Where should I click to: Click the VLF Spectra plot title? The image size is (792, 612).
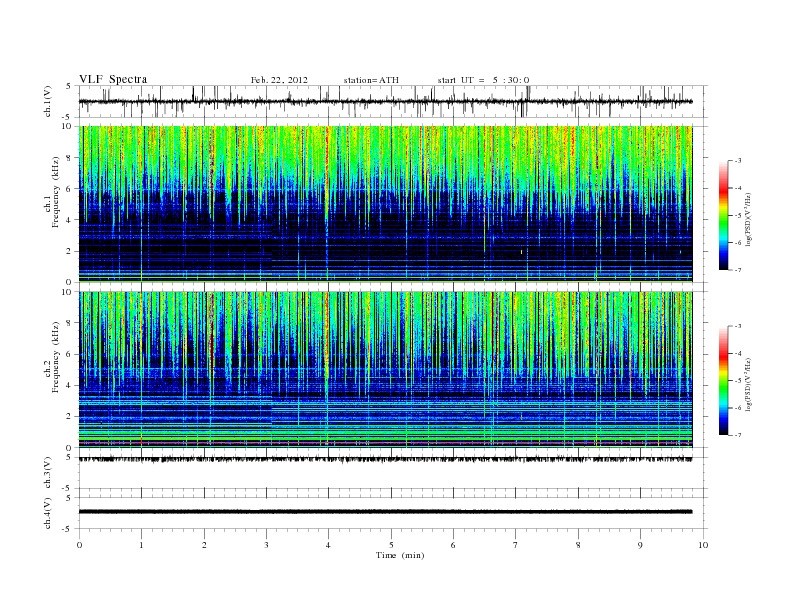coord(113,79)
